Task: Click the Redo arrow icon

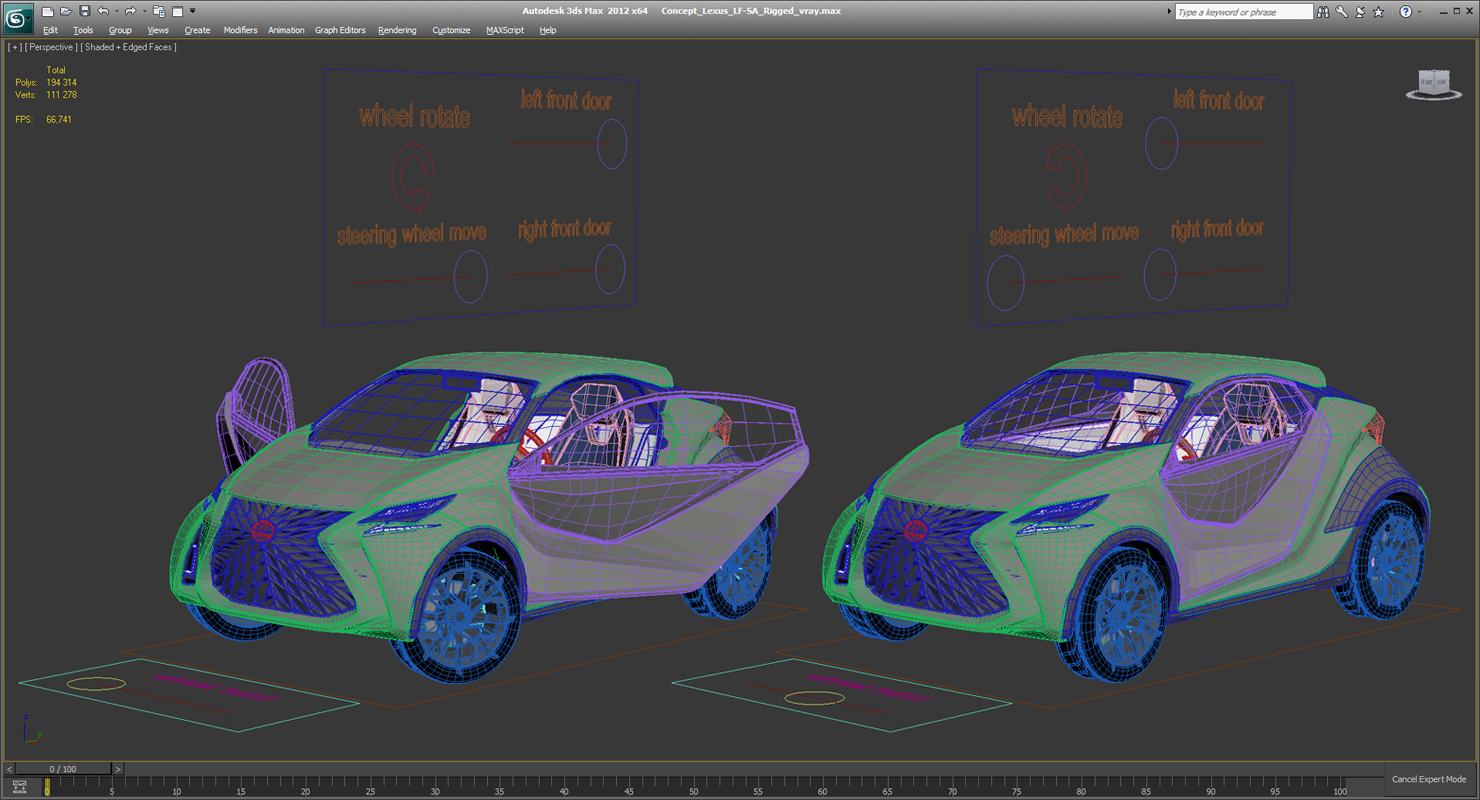Action: 129,12
